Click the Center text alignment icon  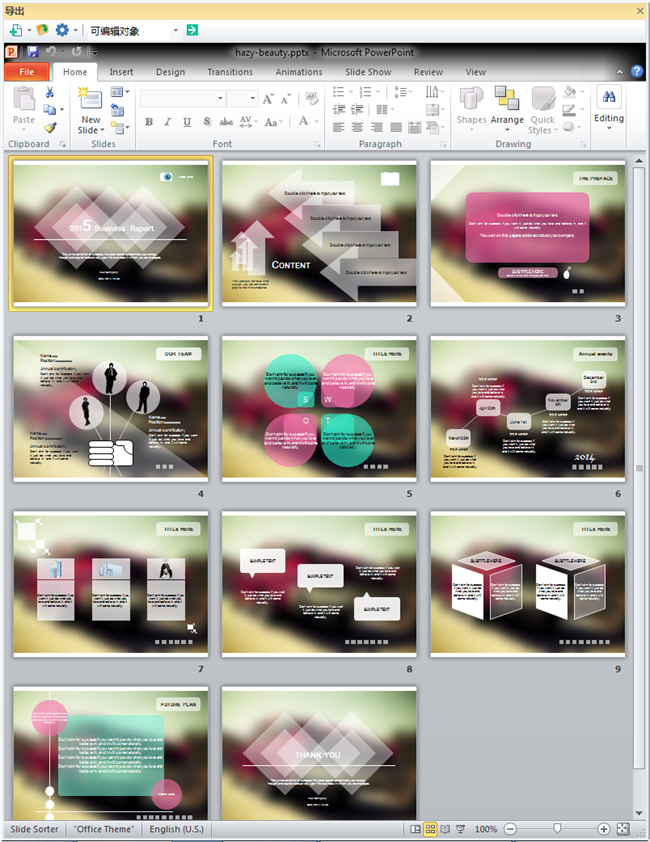[x=357, y=127]
